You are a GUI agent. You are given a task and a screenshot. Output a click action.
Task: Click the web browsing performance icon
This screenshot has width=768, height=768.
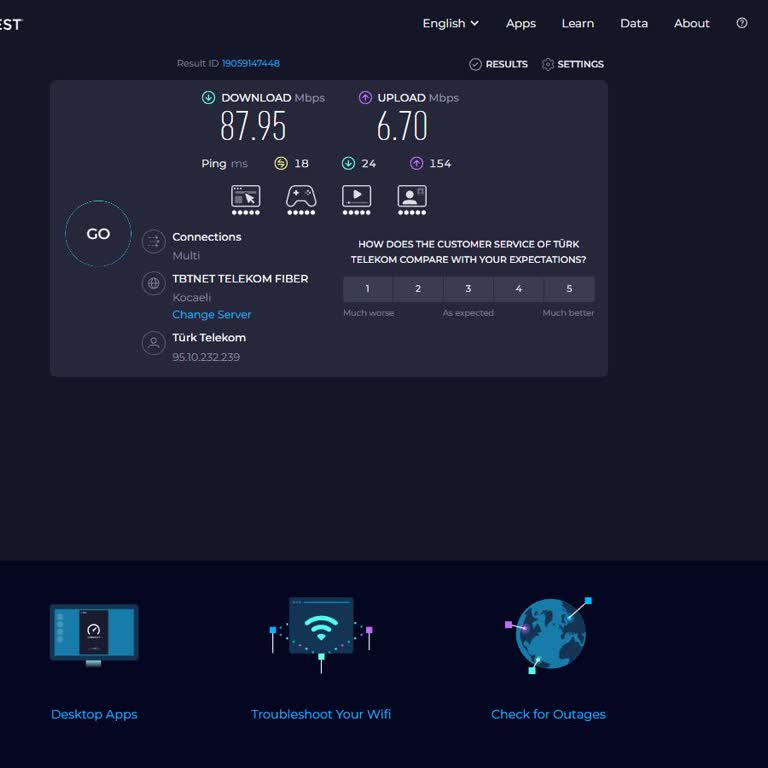[245, 200]
